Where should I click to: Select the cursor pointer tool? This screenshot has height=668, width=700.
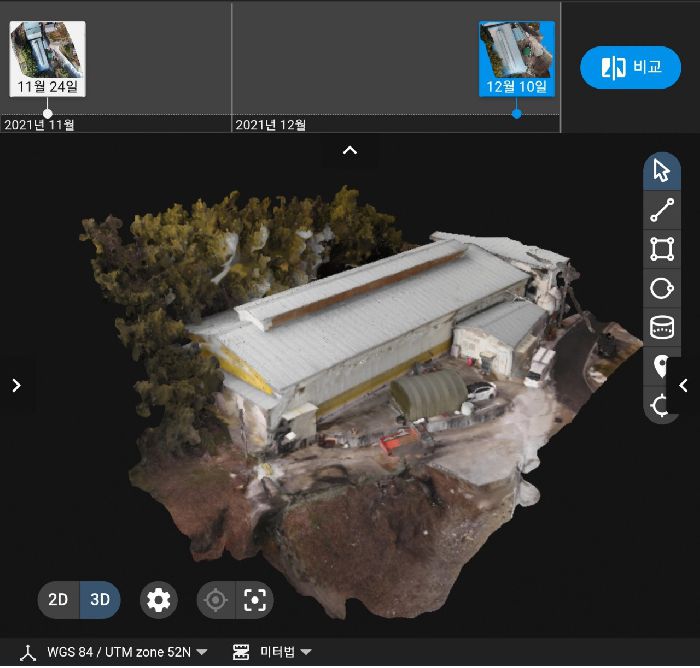(x=661, y=171)
